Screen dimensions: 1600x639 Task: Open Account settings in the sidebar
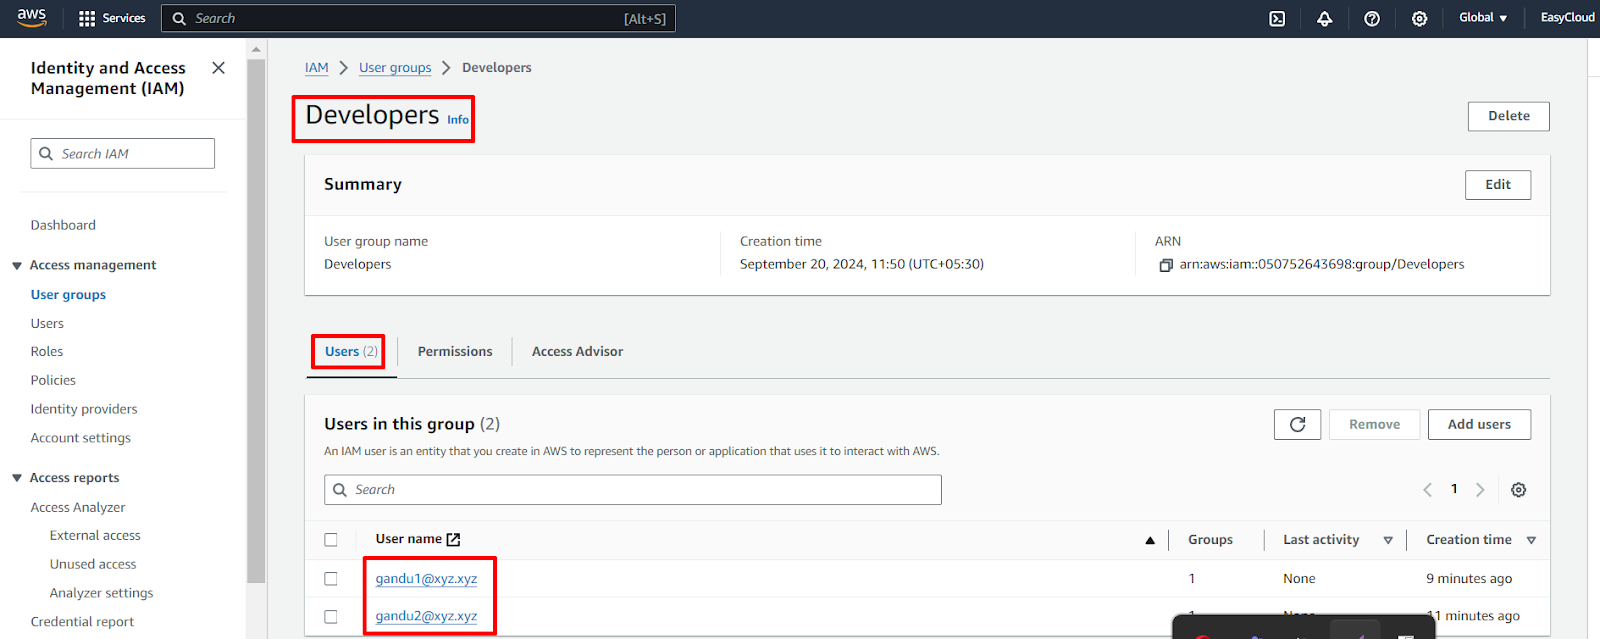[81, 438]
